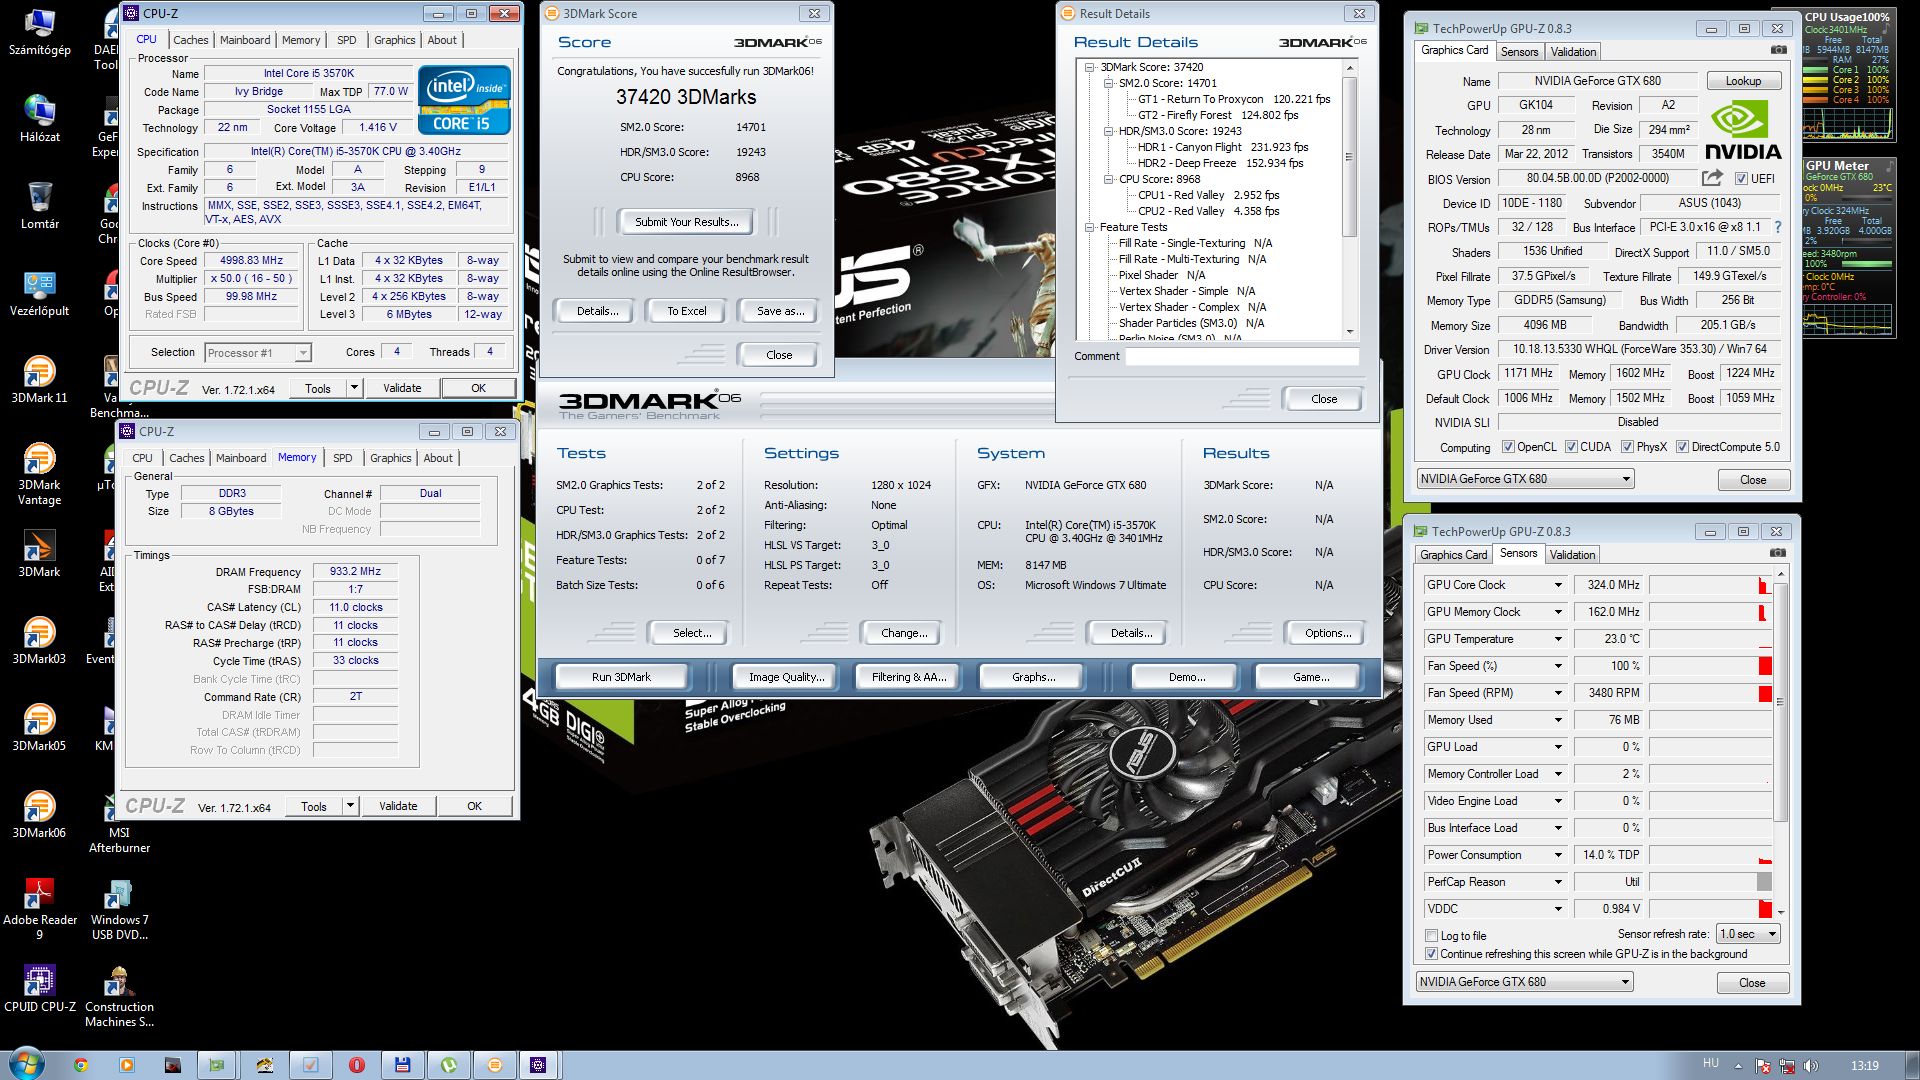Open Lomtár recycle bin icon
The height and width of the screenshot is (1080, 1920).
(x=40, y=206)
